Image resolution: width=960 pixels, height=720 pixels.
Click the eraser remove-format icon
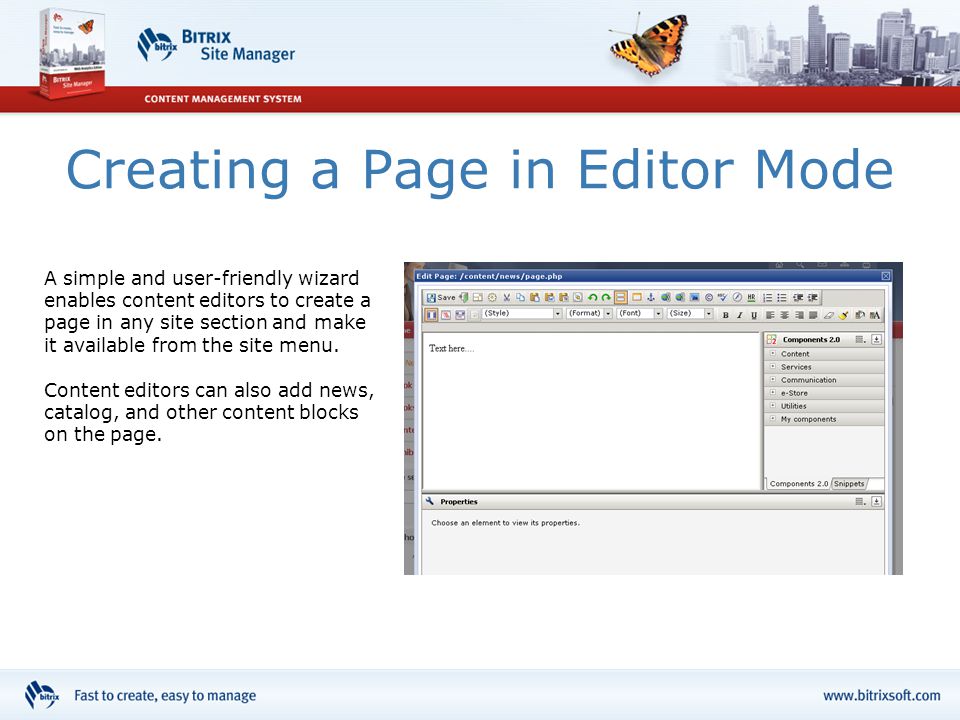(x=828, y=315)
